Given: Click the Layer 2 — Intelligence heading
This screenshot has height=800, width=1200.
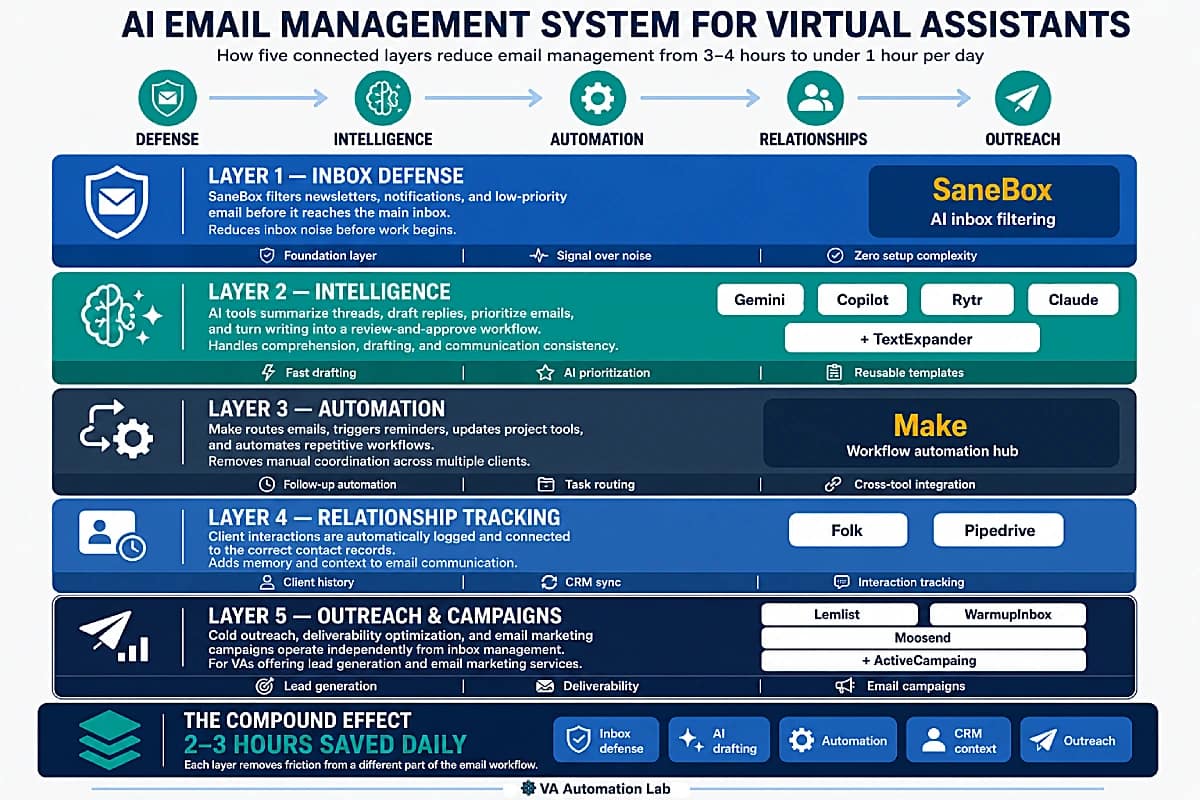Looking at the screenshot, I should pos(329,292).
